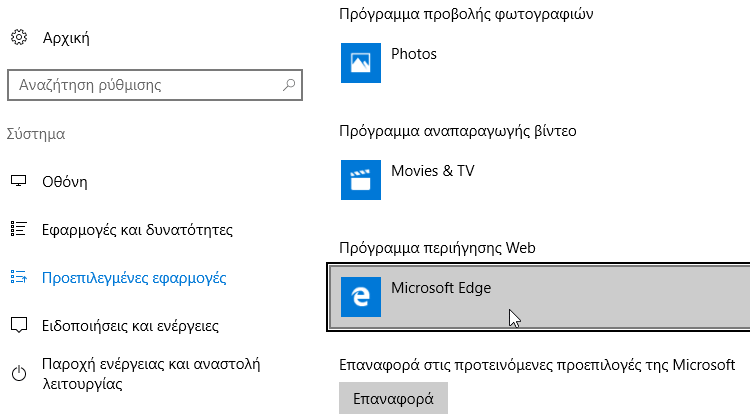This screenshot has height=414, width=750.
Task: Click the Ειδοποιήσεις και ενέργειες speech-bubble icon
Action: click(19, 325)
